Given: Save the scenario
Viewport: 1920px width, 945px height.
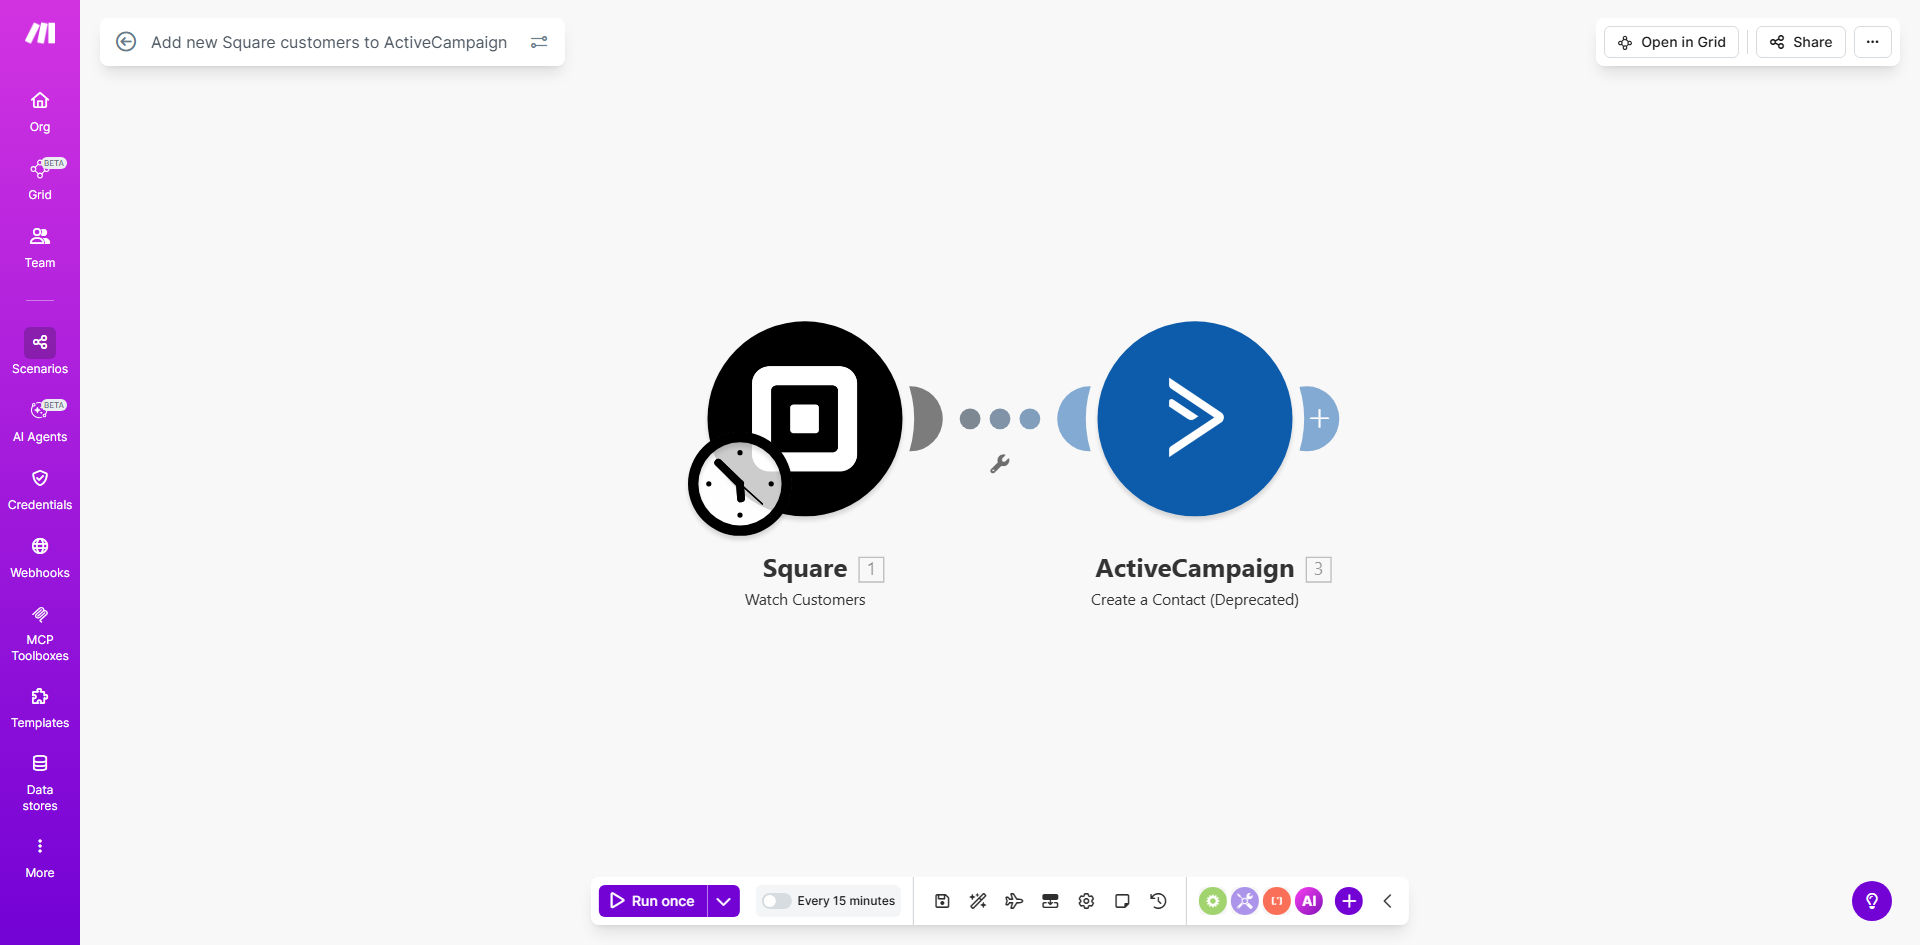Looking at the screenshot, I should [x=942, y=901].
